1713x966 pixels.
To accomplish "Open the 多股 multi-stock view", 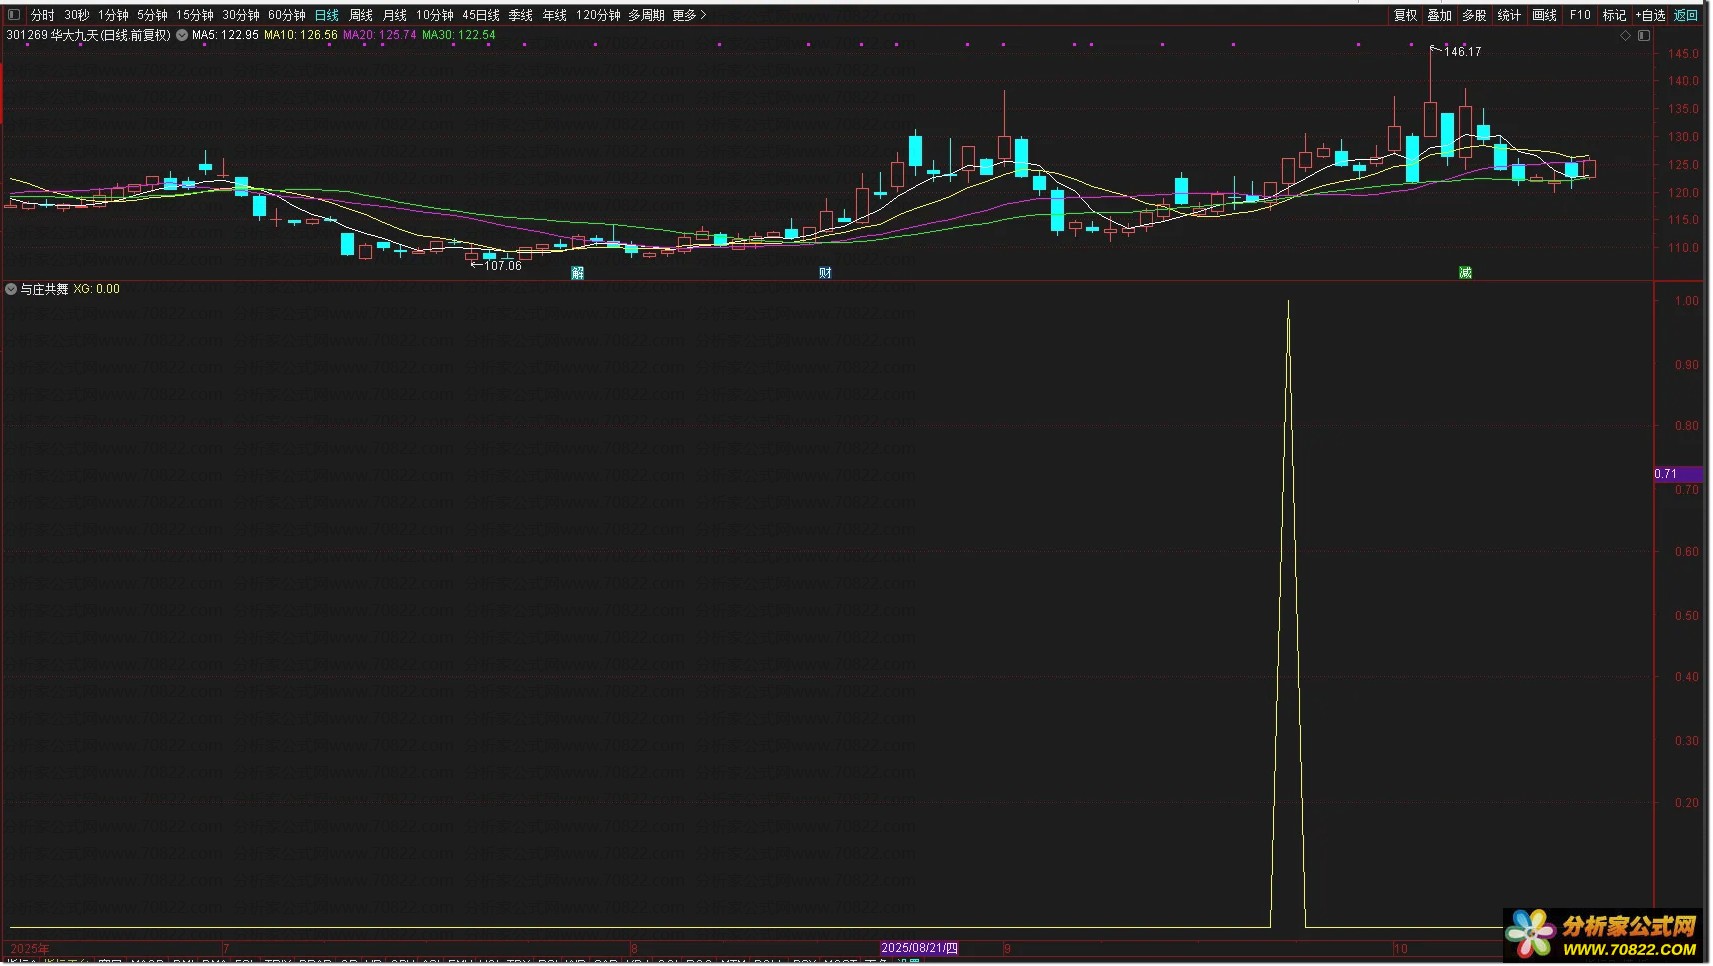I will [1475, 15].
